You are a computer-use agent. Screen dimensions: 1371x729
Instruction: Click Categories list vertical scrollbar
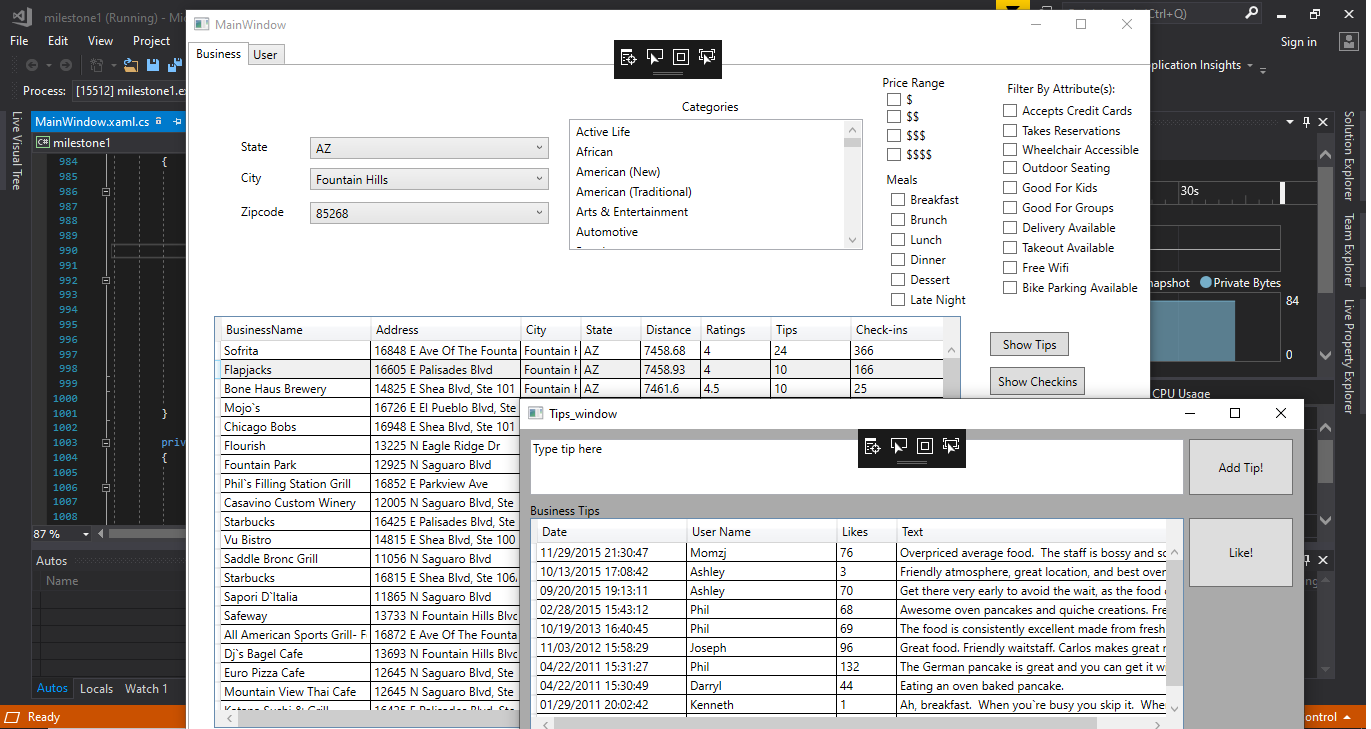tap(853, 185)
